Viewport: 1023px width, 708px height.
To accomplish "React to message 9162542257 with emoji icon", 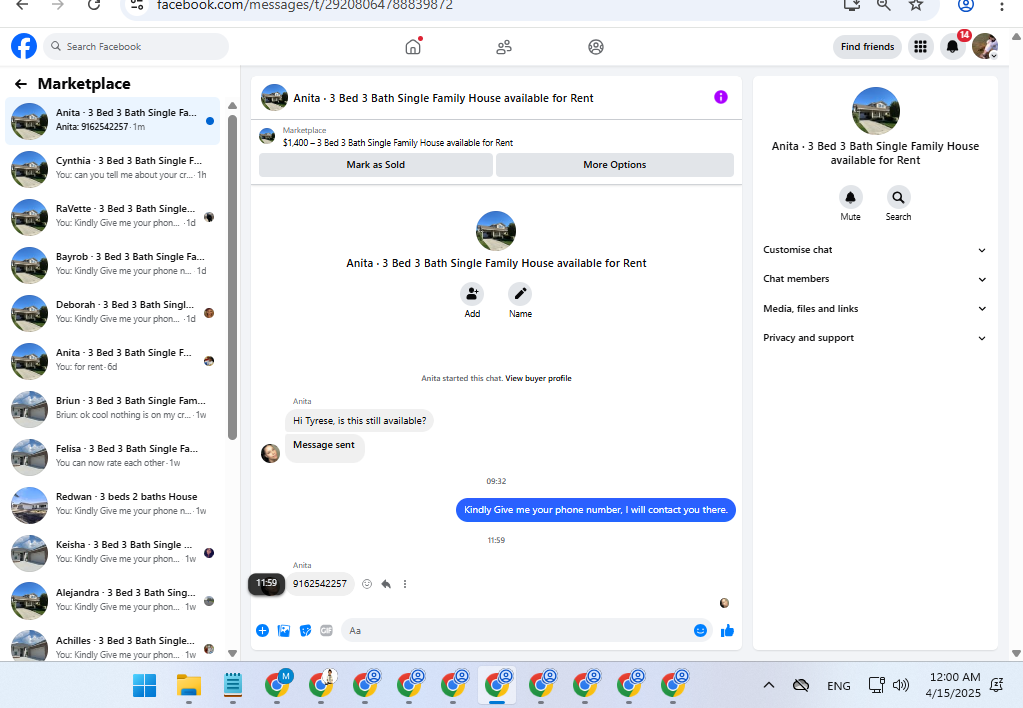I will click(x=367, y=584).
